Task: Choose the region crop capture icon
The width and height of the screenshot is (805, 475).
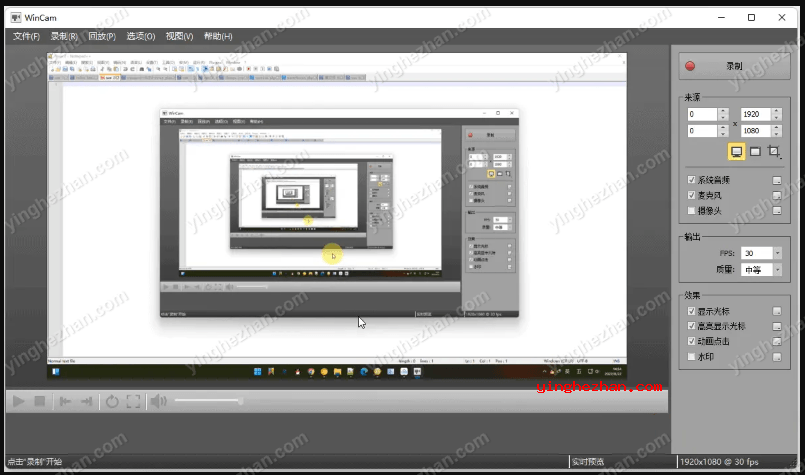Action: pyautogui.click(x=774, y=151)
